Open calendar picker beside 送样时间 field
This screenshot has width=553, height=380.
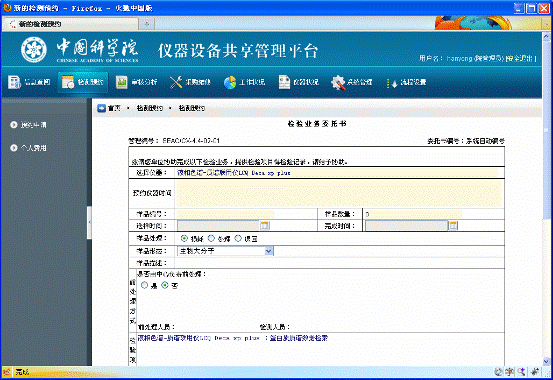pyautogui.click(x=265, y=225)
